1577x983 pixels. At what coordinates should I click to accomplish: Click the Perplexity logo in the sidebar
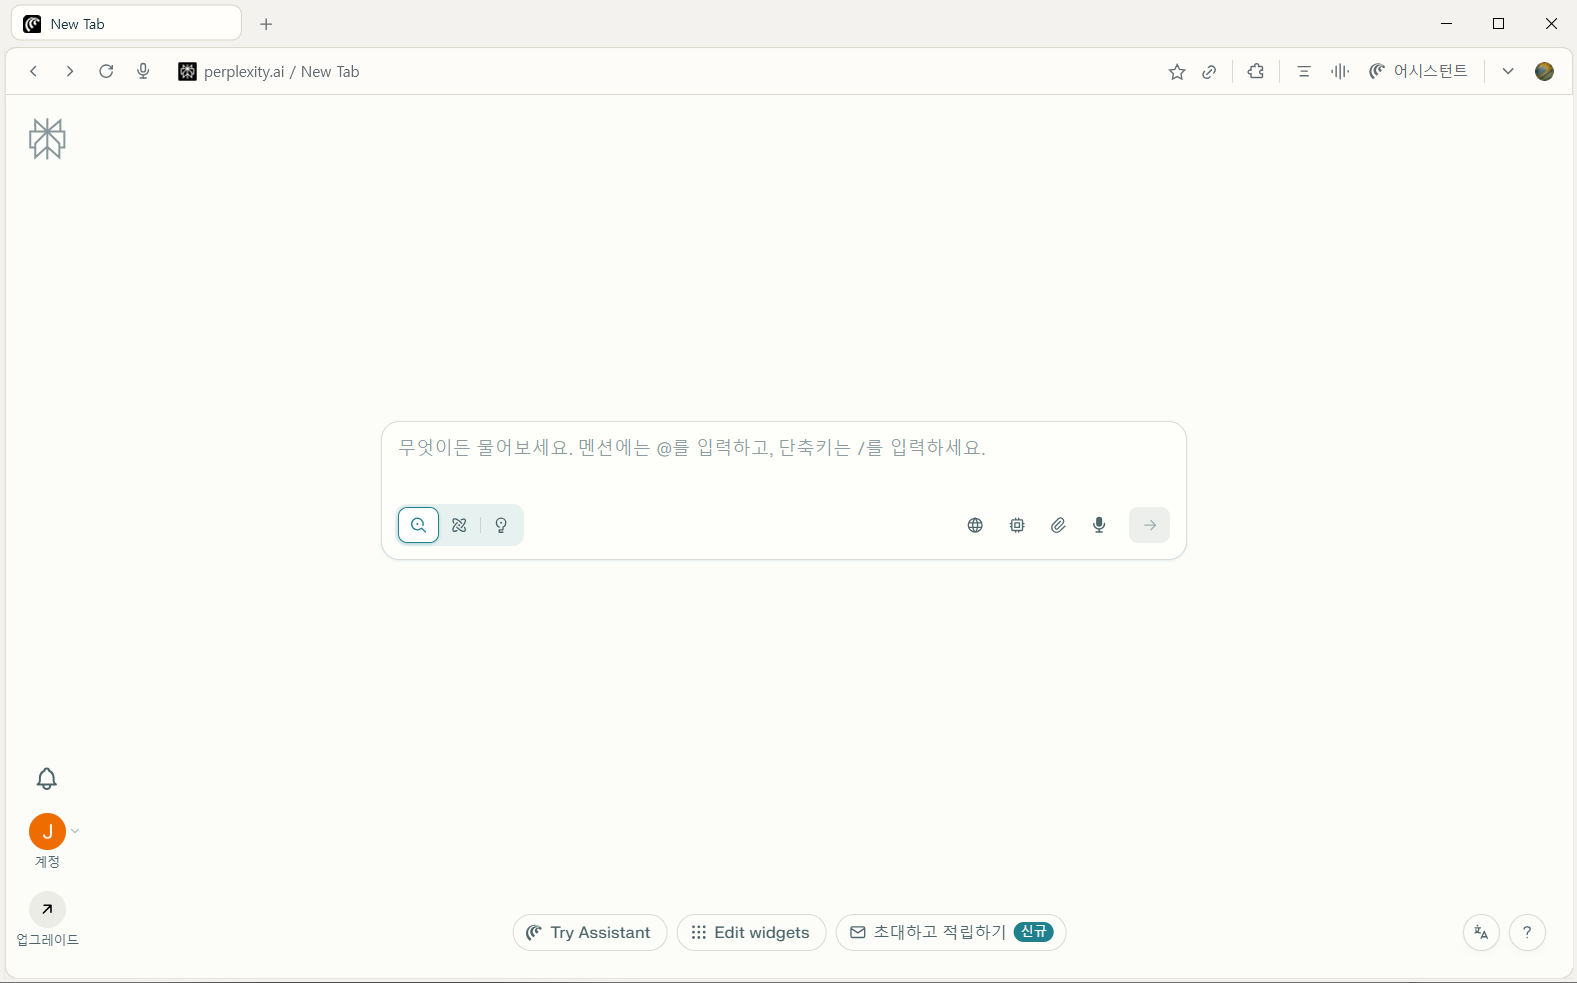[x=47, y=139]
